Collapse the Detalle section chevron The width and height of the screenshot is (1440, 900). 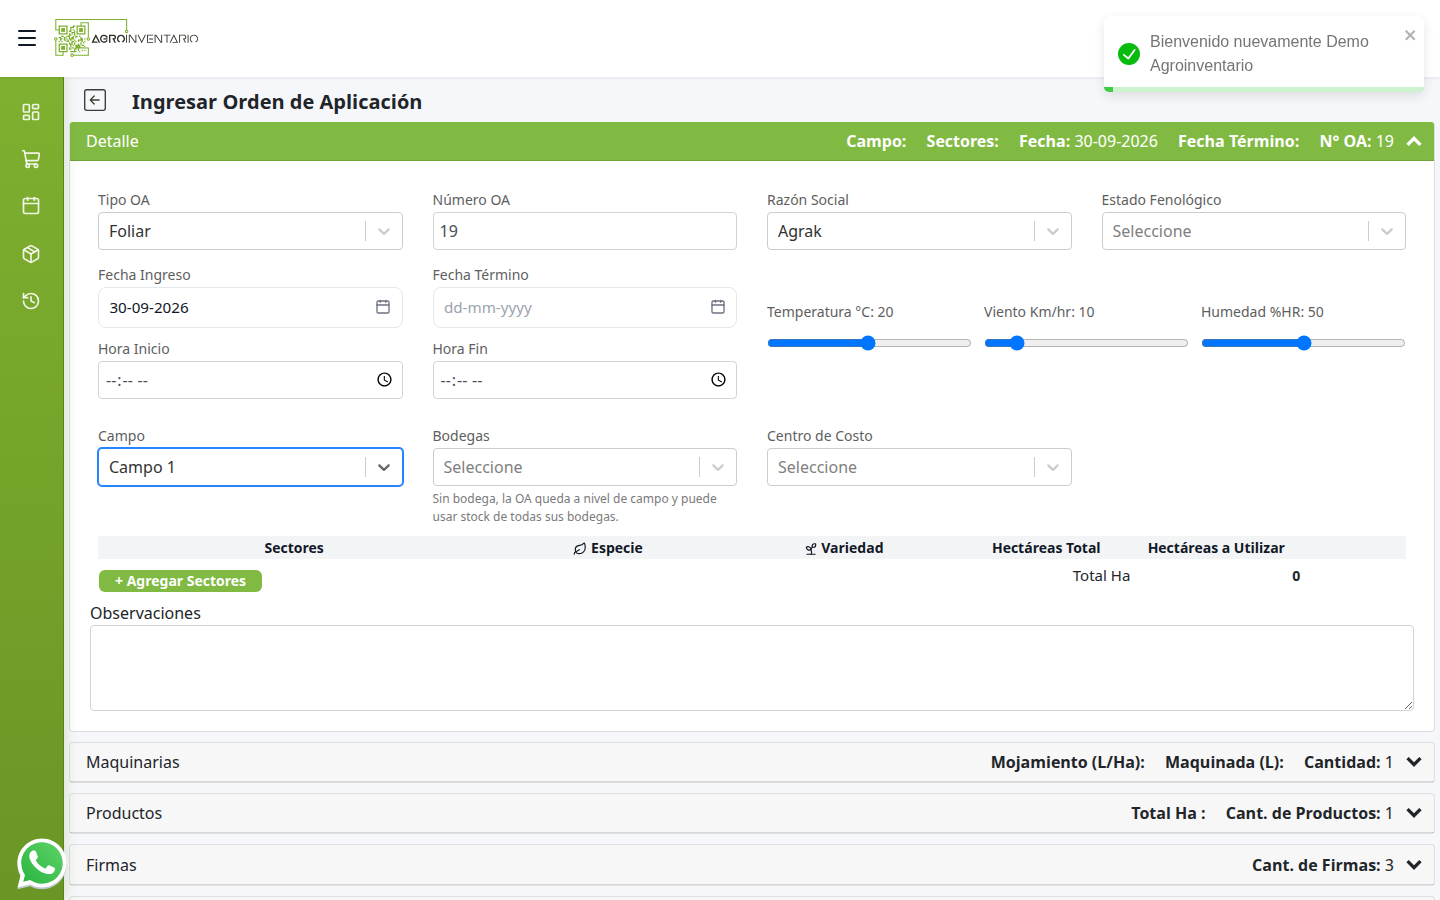[x=1414, y=142]
